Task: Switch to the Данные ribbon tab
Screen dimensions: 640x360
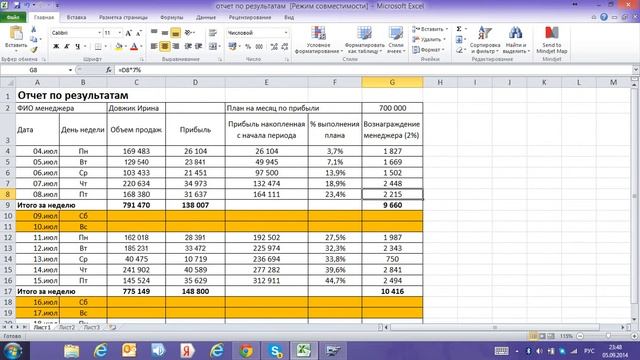Action: [206, 18]
